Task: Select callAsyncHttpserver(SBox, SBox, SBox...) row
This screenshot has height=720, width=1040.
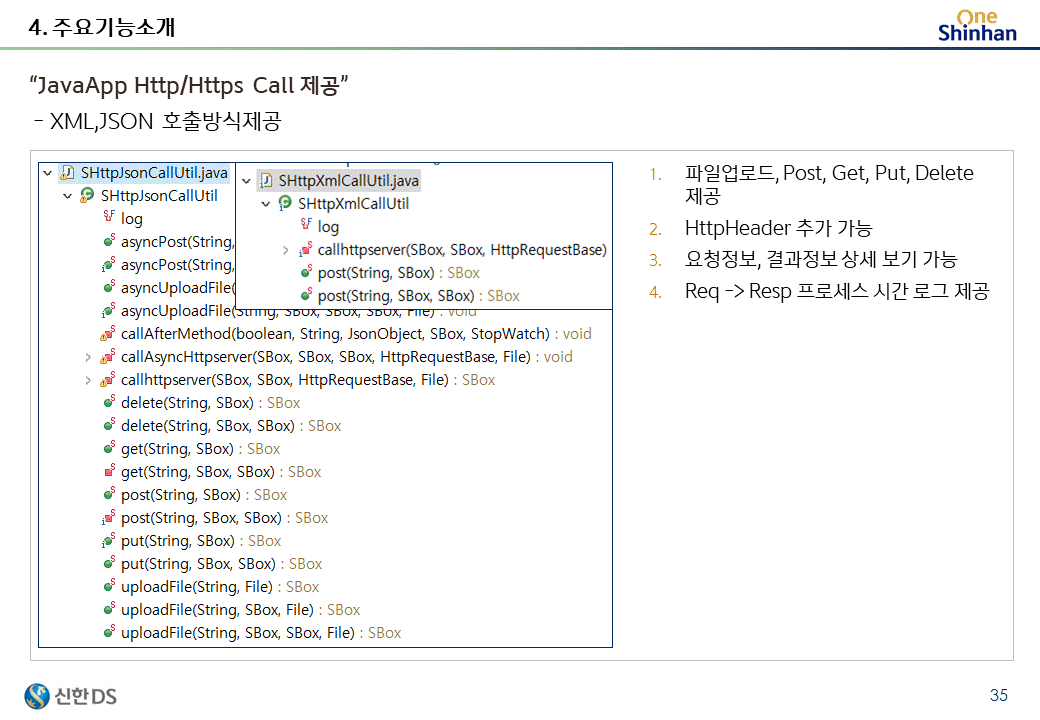Action: [347, 357]
